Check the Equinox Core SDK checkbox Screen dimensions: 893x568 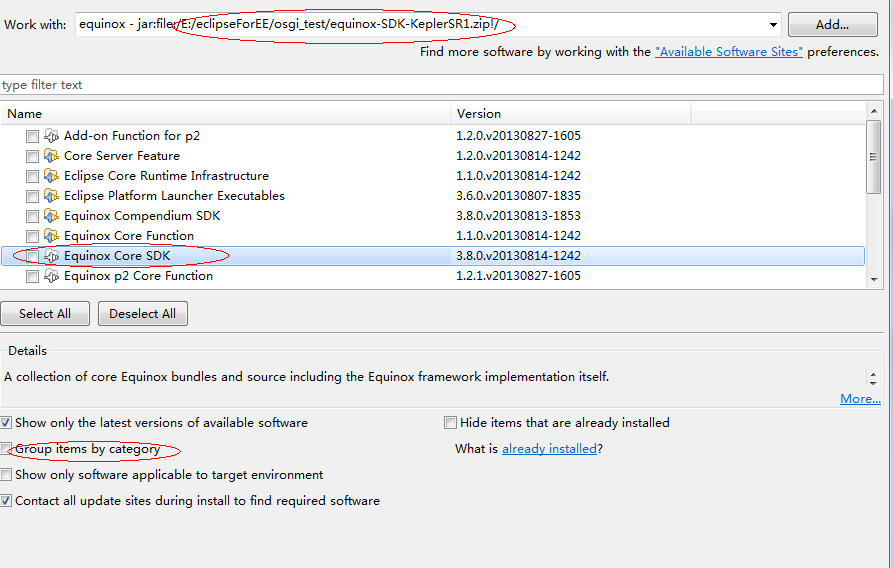(33, 256)
